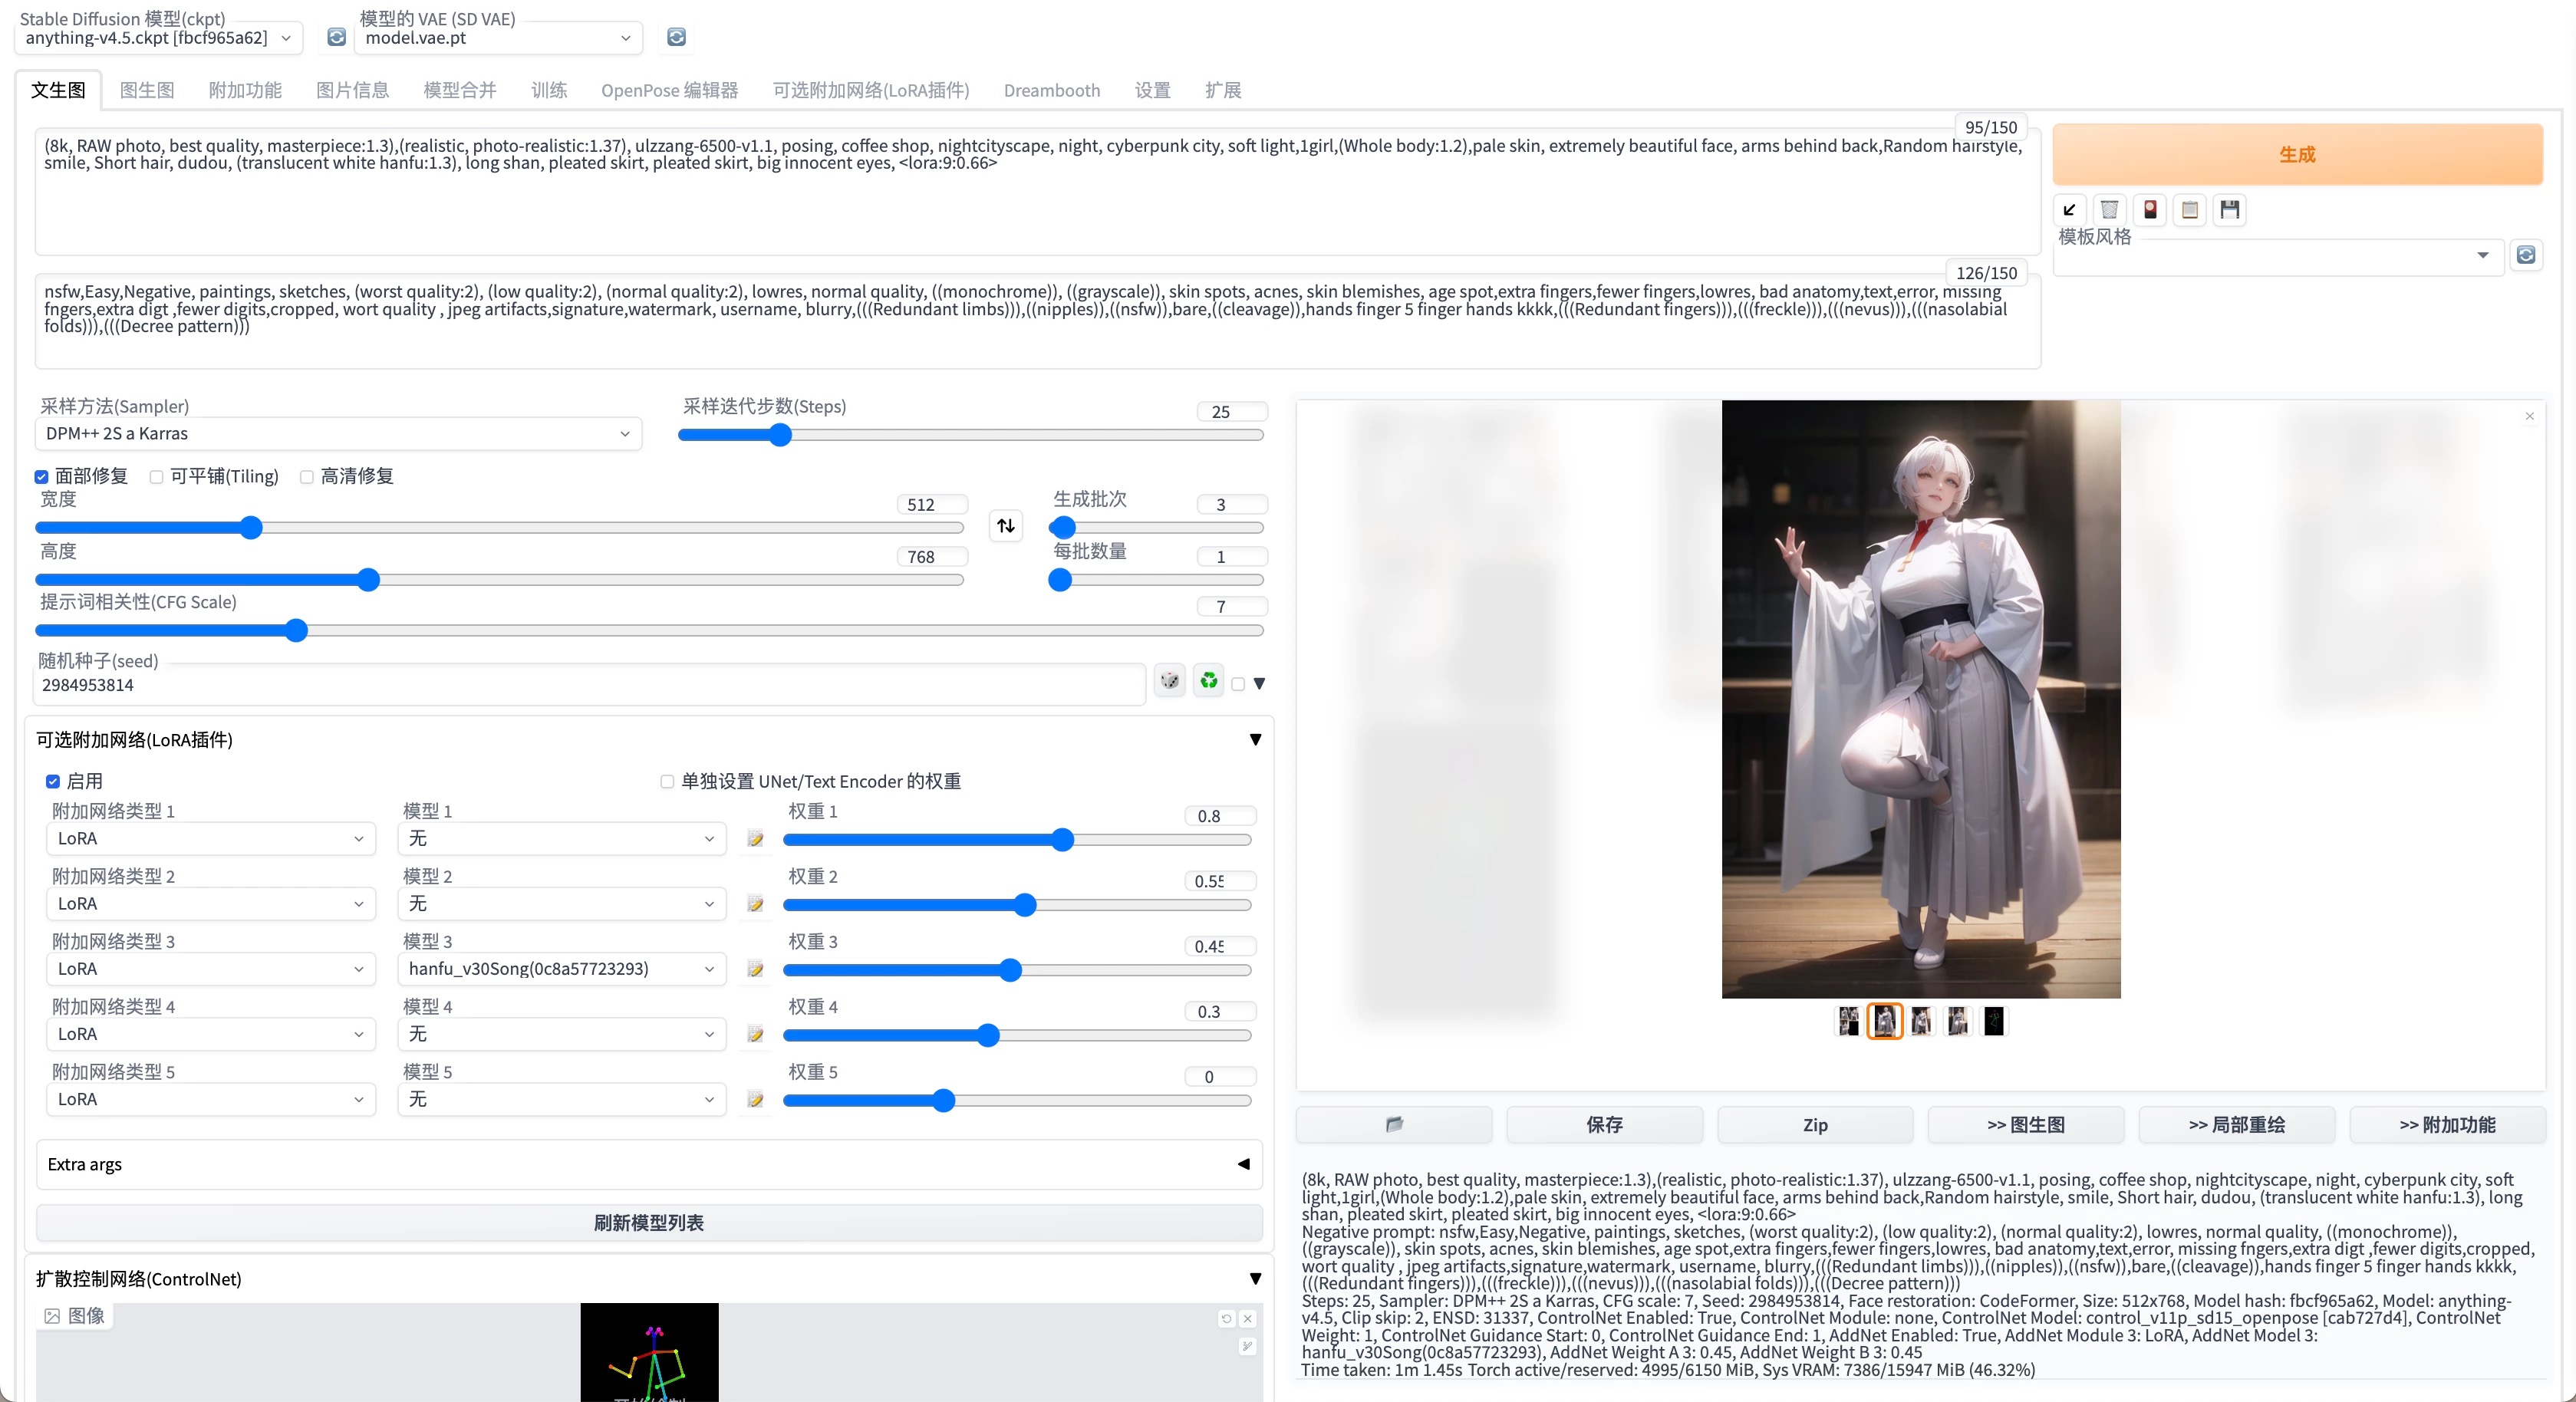Click the CFG Scale slider handle
This screenshot has height=1402, width=2576.
click(x=296, y=630)
